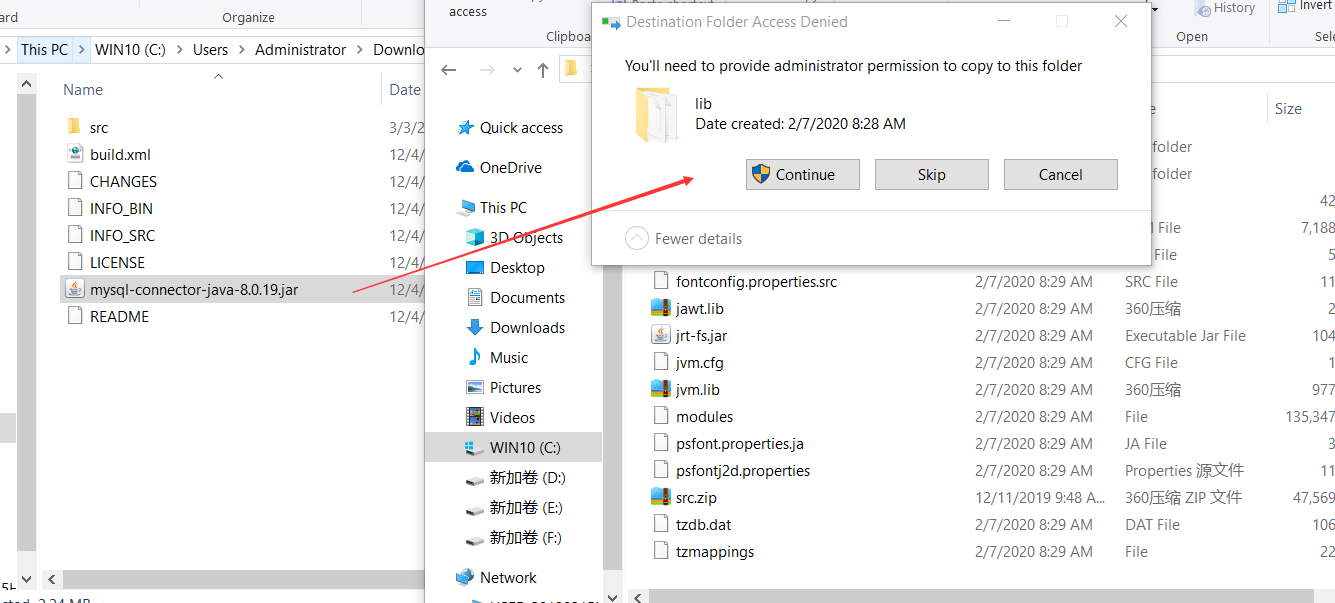Click the lib folder icon in the dialog
This screenshot has height=603, width=1335.
[655, 114]
